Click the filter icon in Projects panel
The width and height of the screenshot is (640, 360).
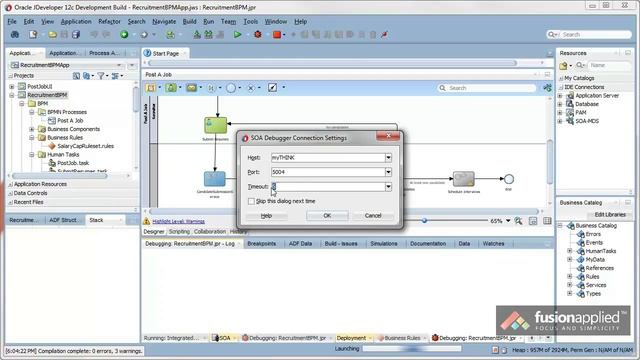pyautogui.click(x=101, y=76)
